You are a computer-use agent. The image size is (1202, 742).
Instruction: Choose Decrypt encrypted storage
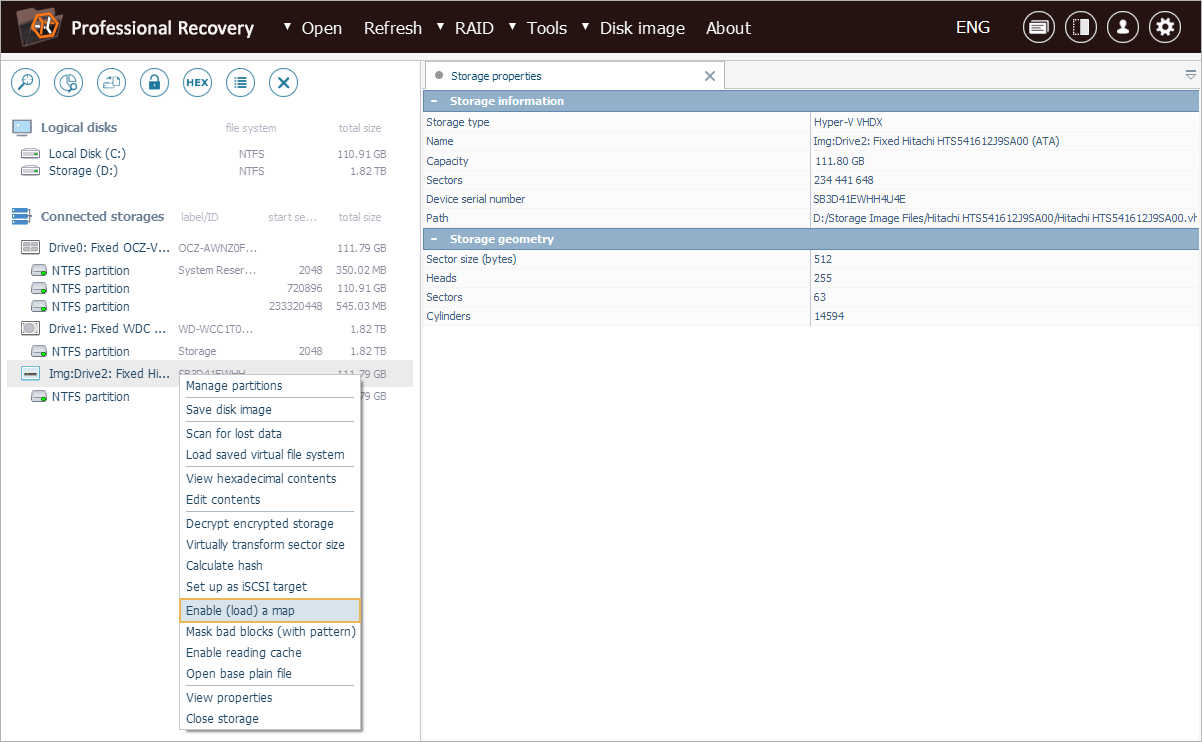click(270, 524)
